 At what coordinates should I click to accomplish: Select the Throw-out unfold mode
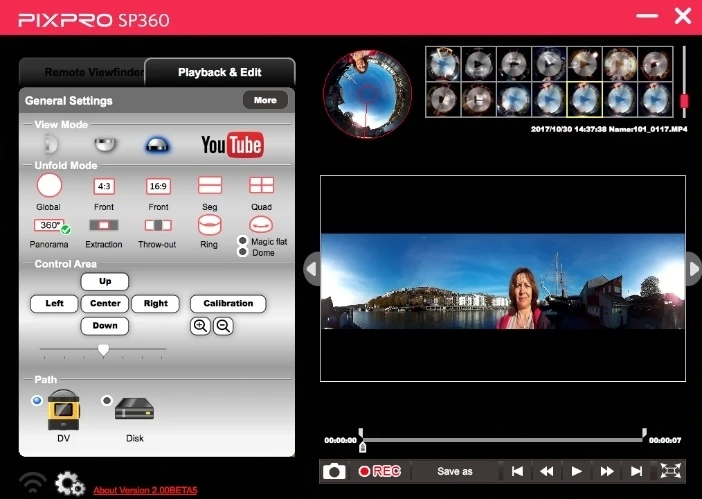[158, 225]
